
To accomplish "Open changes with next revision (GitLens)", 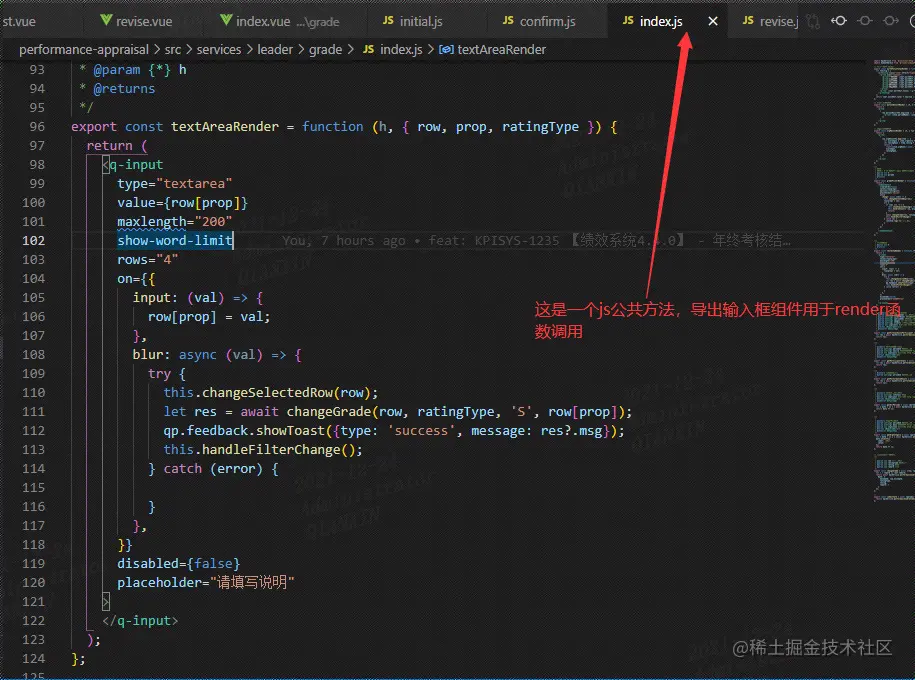I will (x=890, y=21).
